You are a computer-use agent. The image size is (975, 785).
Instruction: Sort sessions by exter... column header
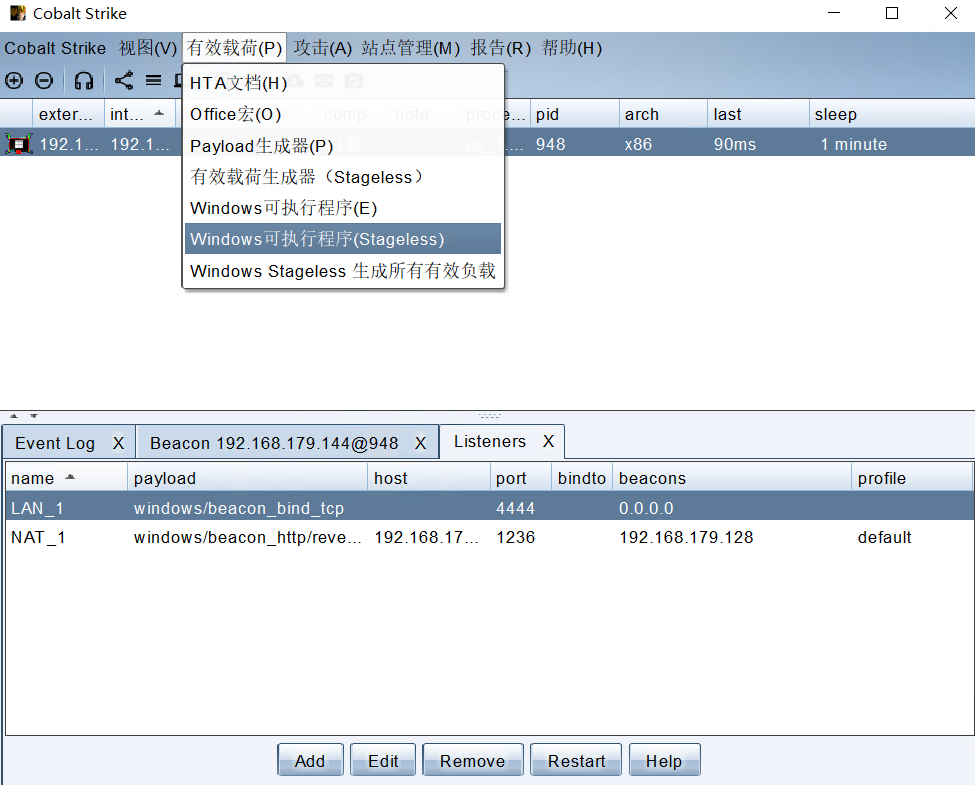[68, 114]
